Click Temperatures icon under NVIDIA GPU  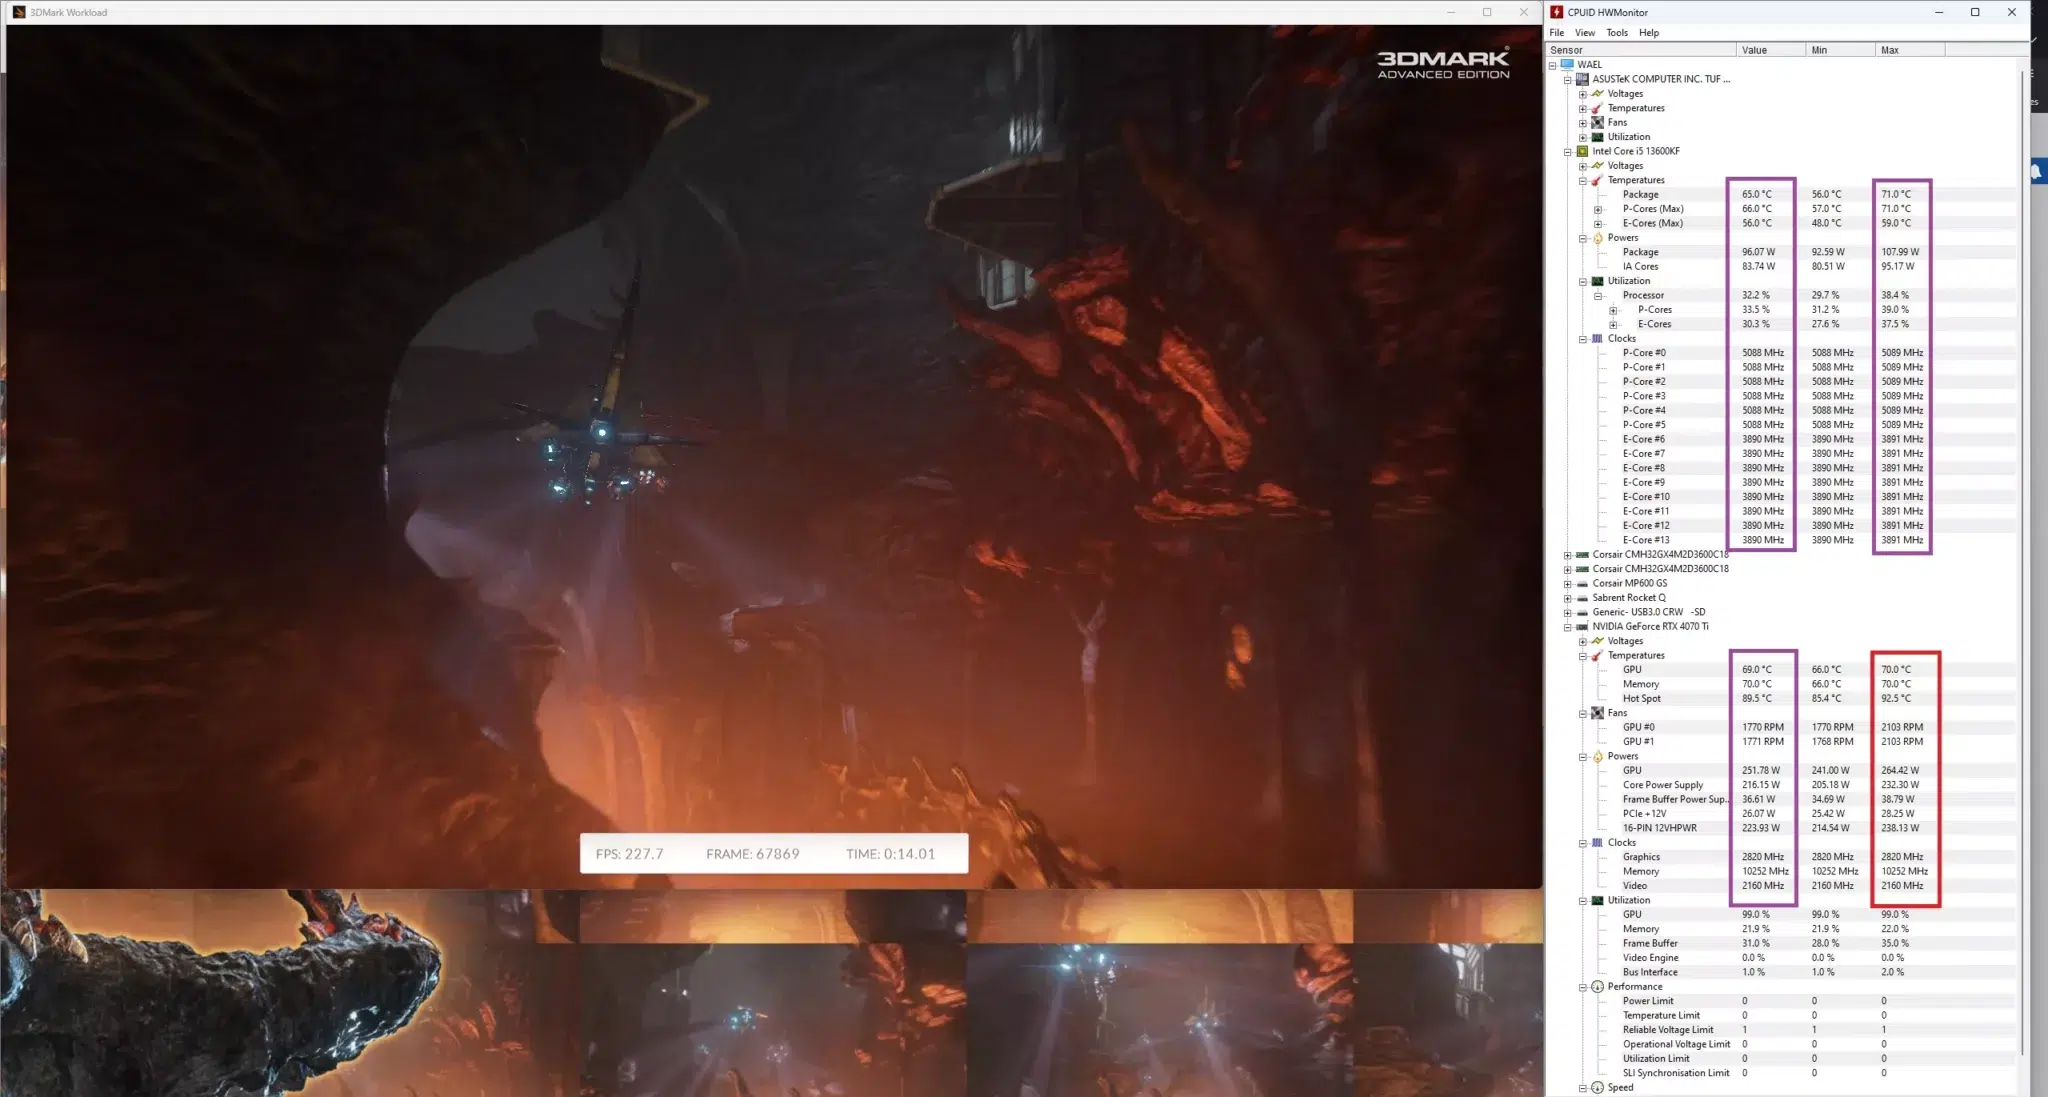coord(1597,655)
